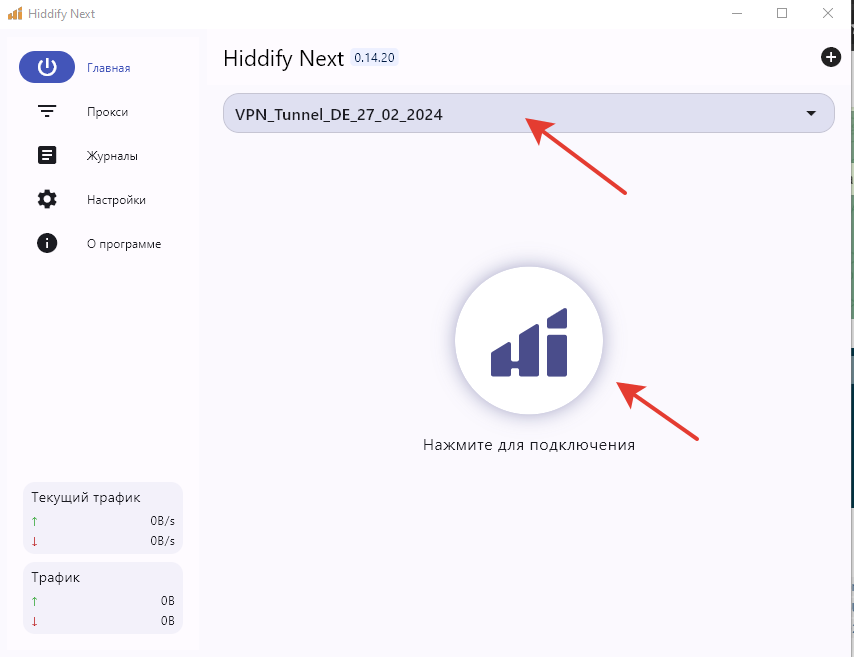Add a new profile with plus icon

click(x=831, y=57)
